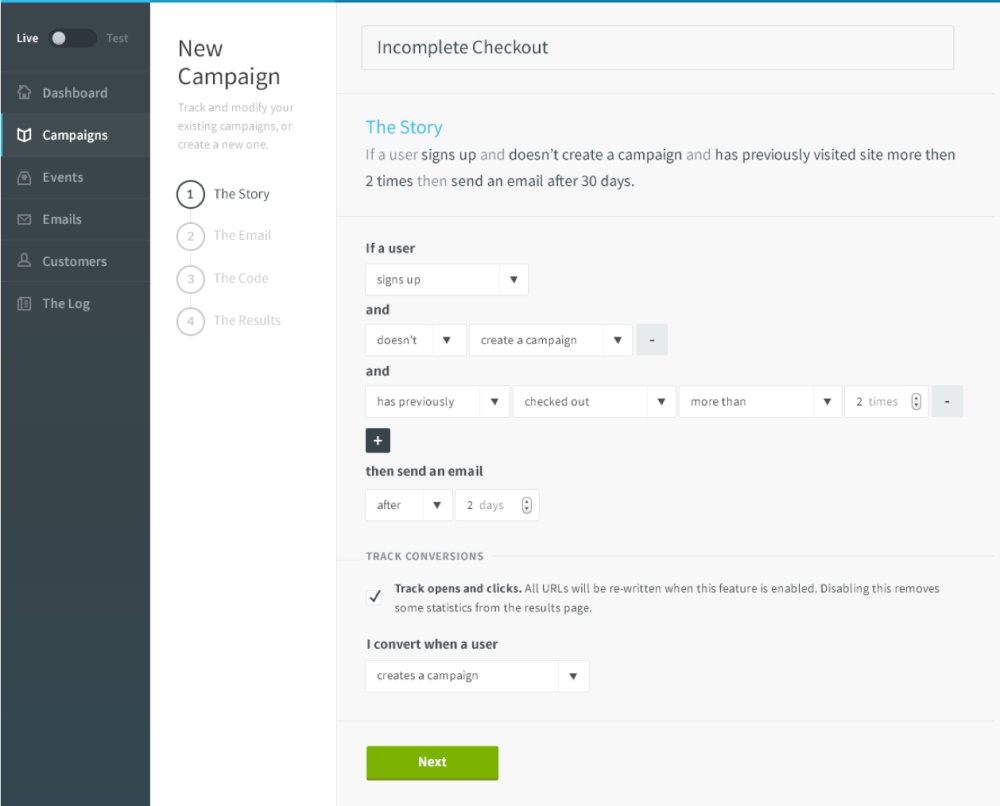Click the Events calendar icon
This screenshot has width=1000, height=806.
tap(25, 177)
